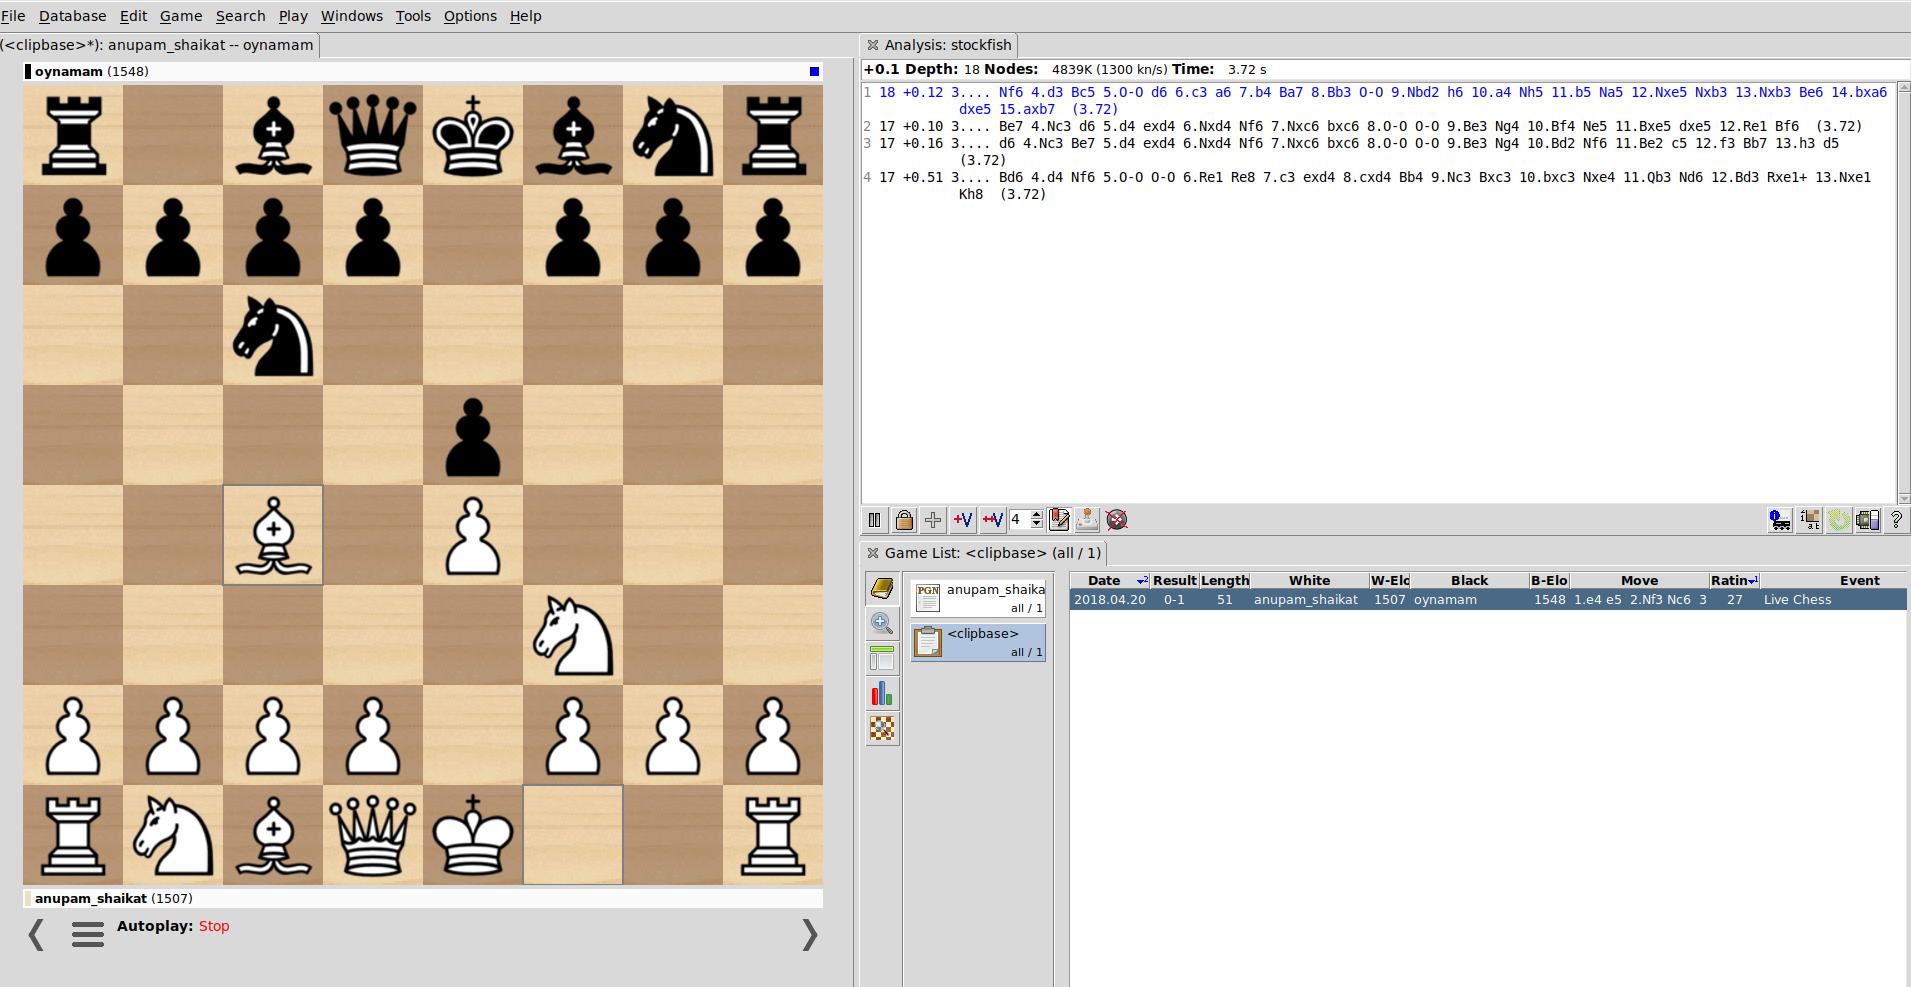The height and width of the screenshot is (987, 1911).
Task: Click the white knight on f3
Action: point(573,635)
